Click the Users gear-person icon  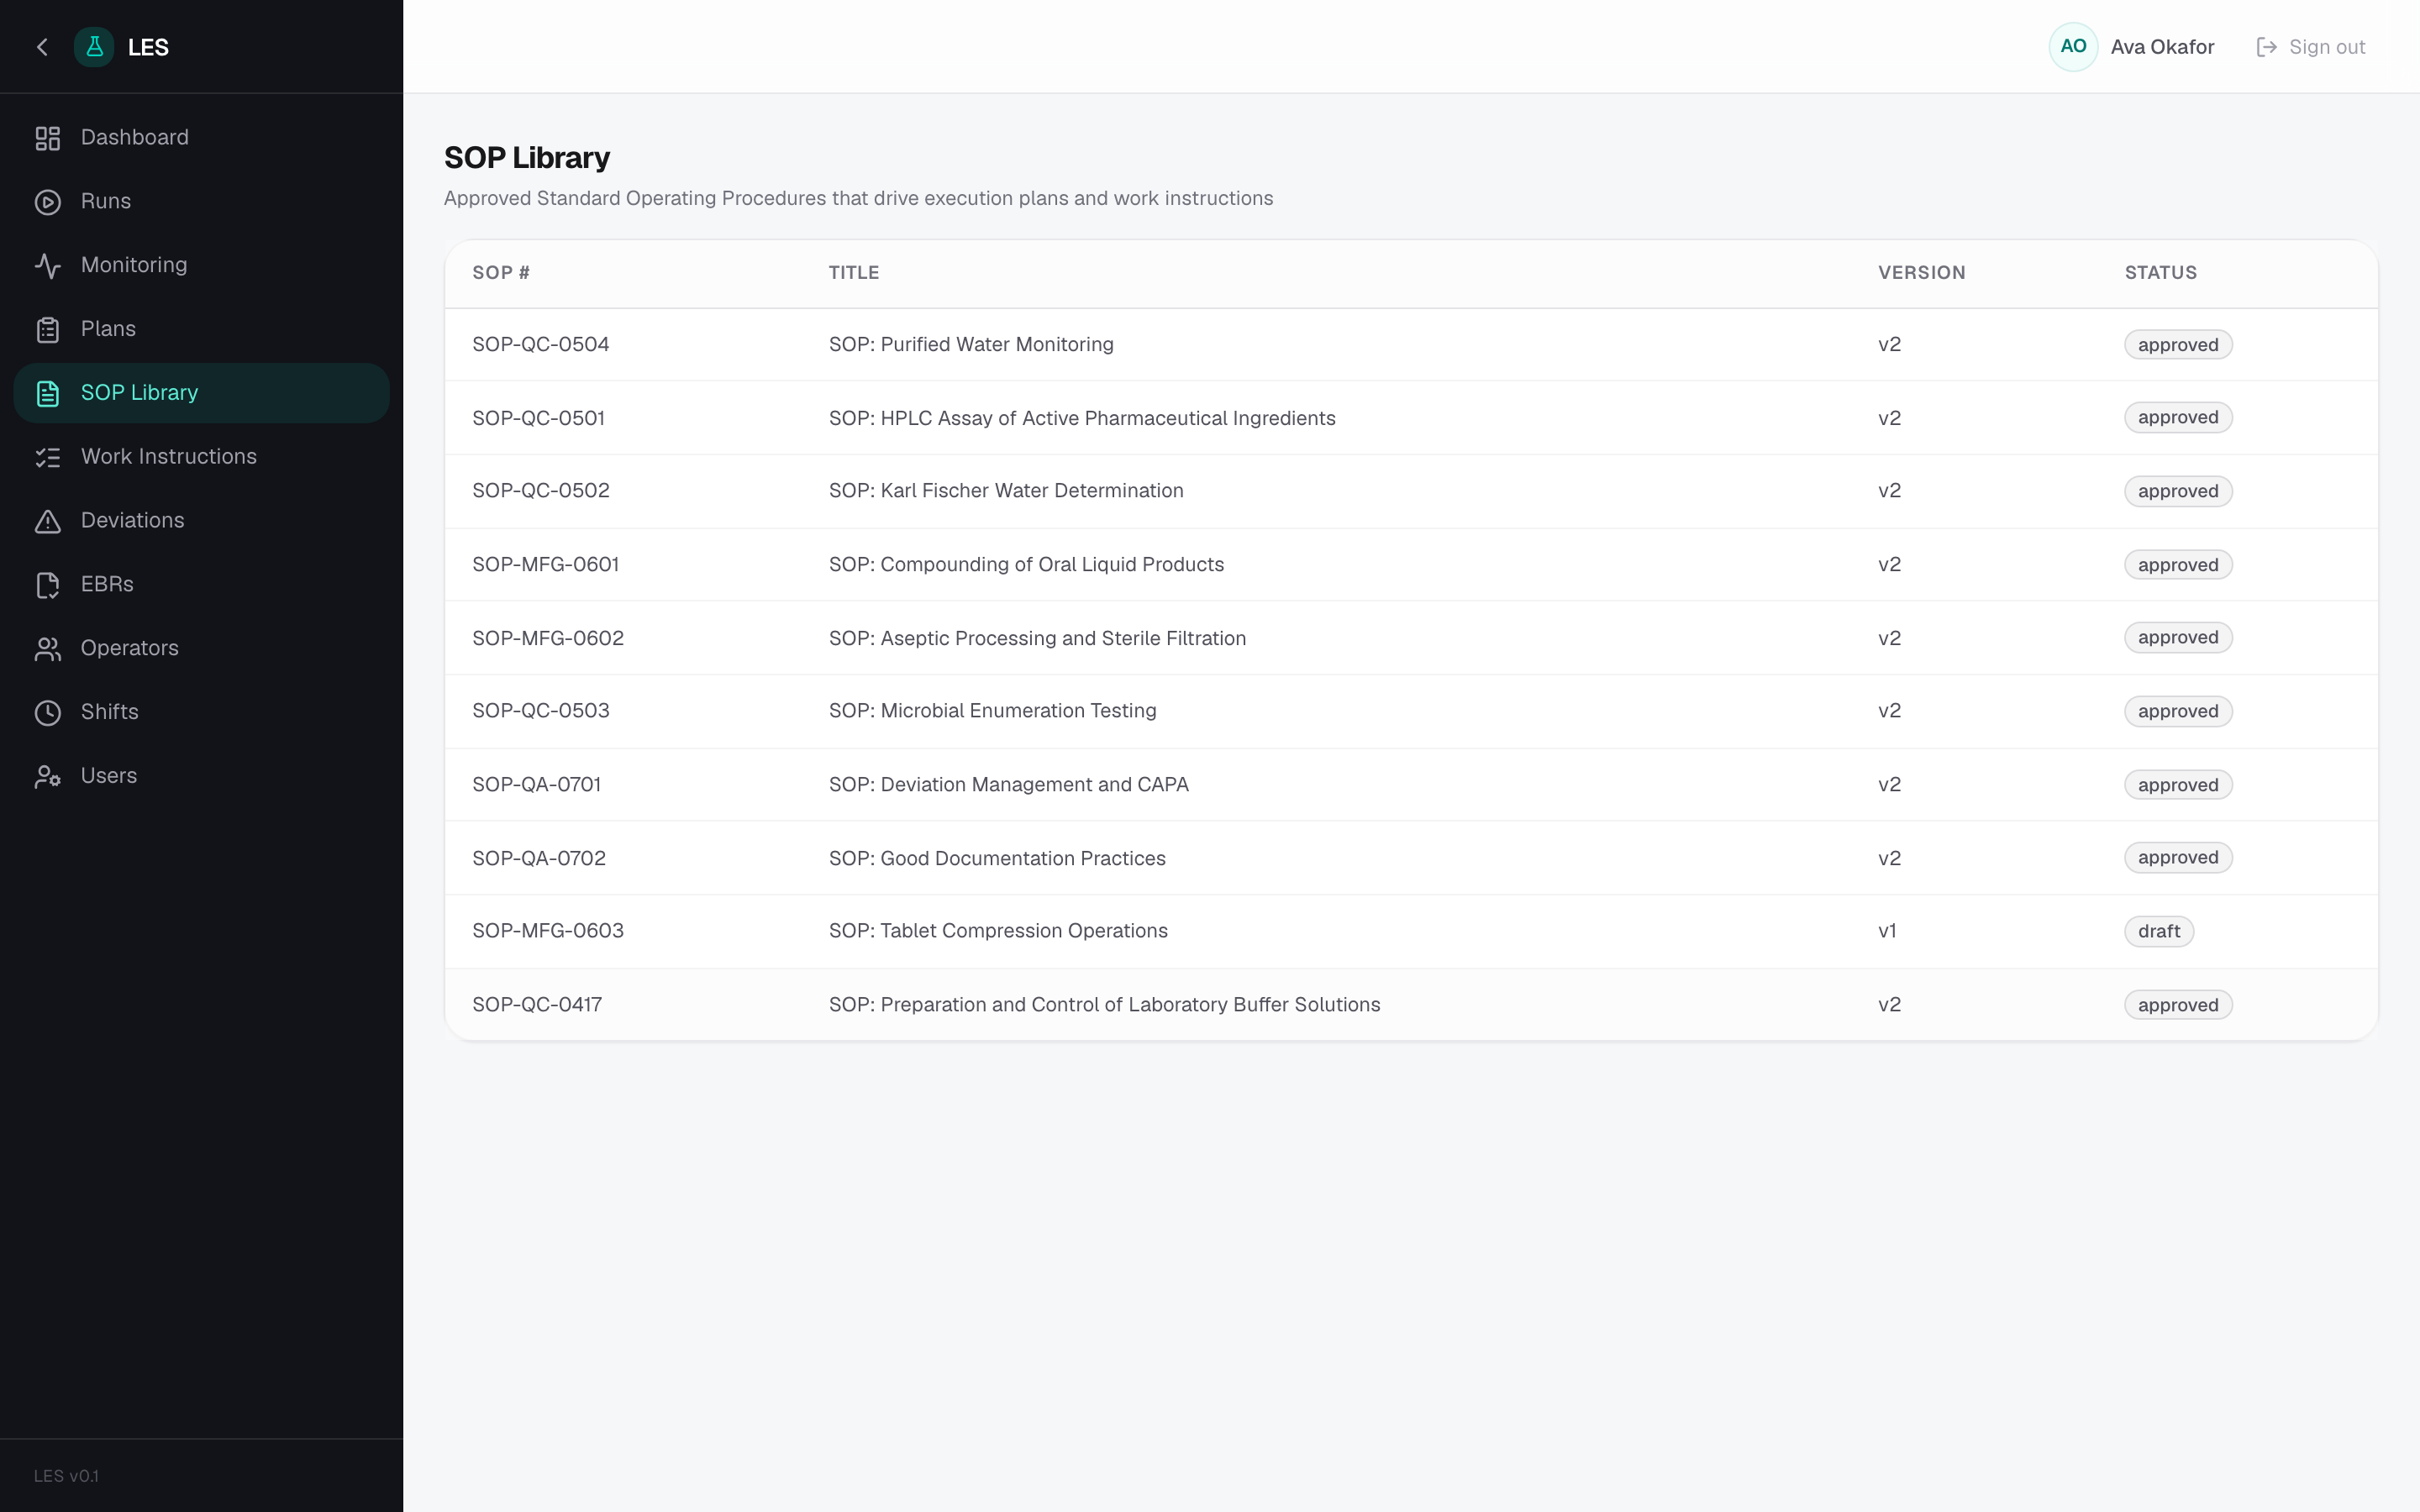[x=48, y=777]
